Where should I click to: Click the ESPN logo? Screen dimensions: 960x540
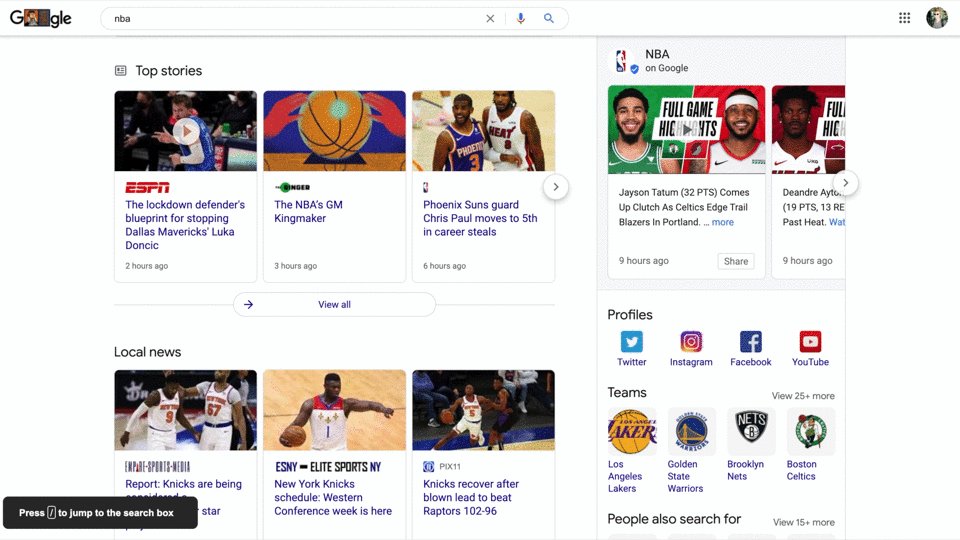click(x=147, y=187)
